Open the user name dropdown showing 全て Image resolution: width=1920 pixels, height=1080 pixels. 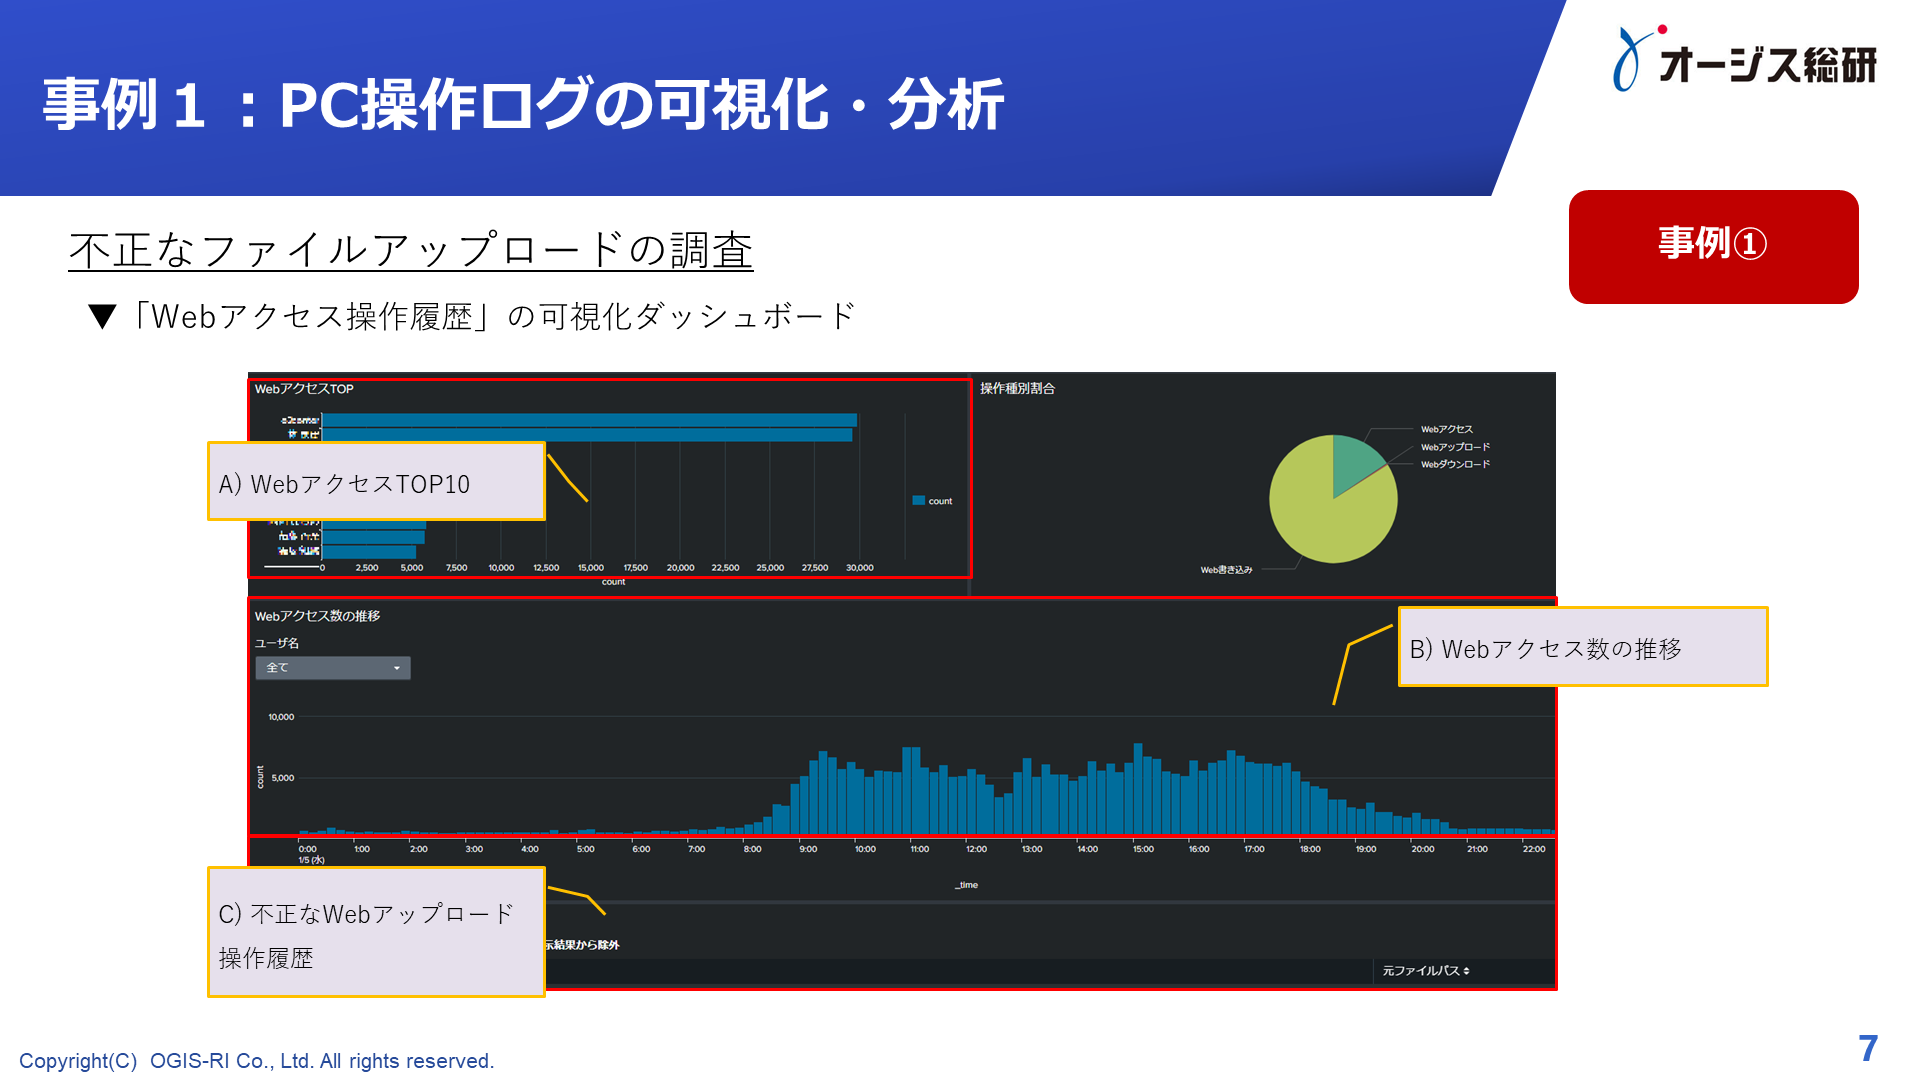[333, 668]
